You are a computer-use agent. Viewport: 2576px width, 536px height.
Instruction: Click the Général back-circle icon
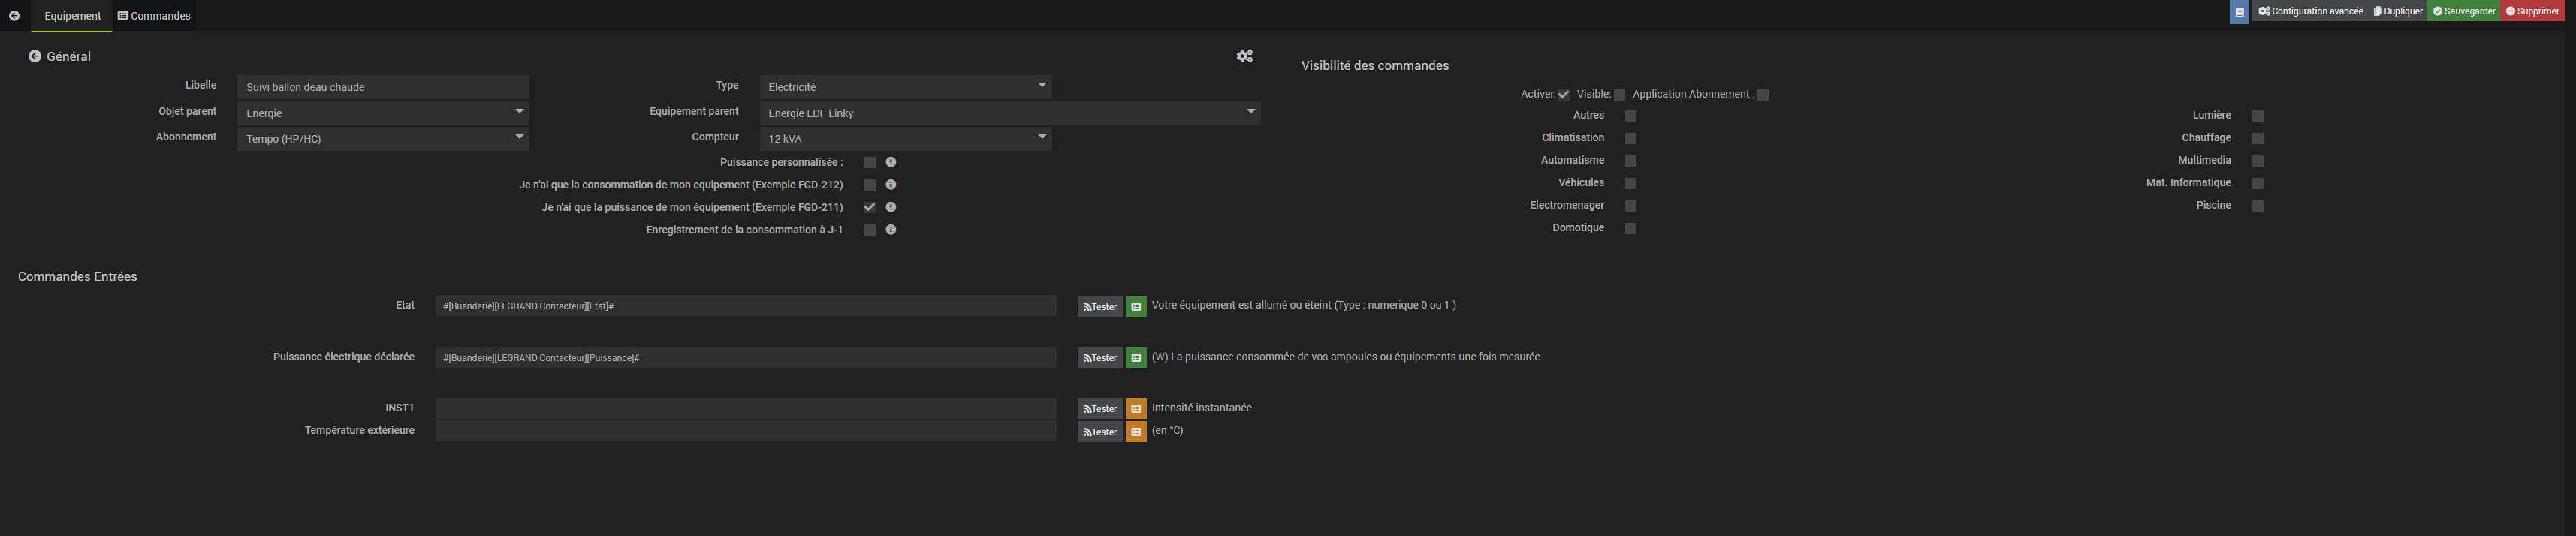(35, 56)
